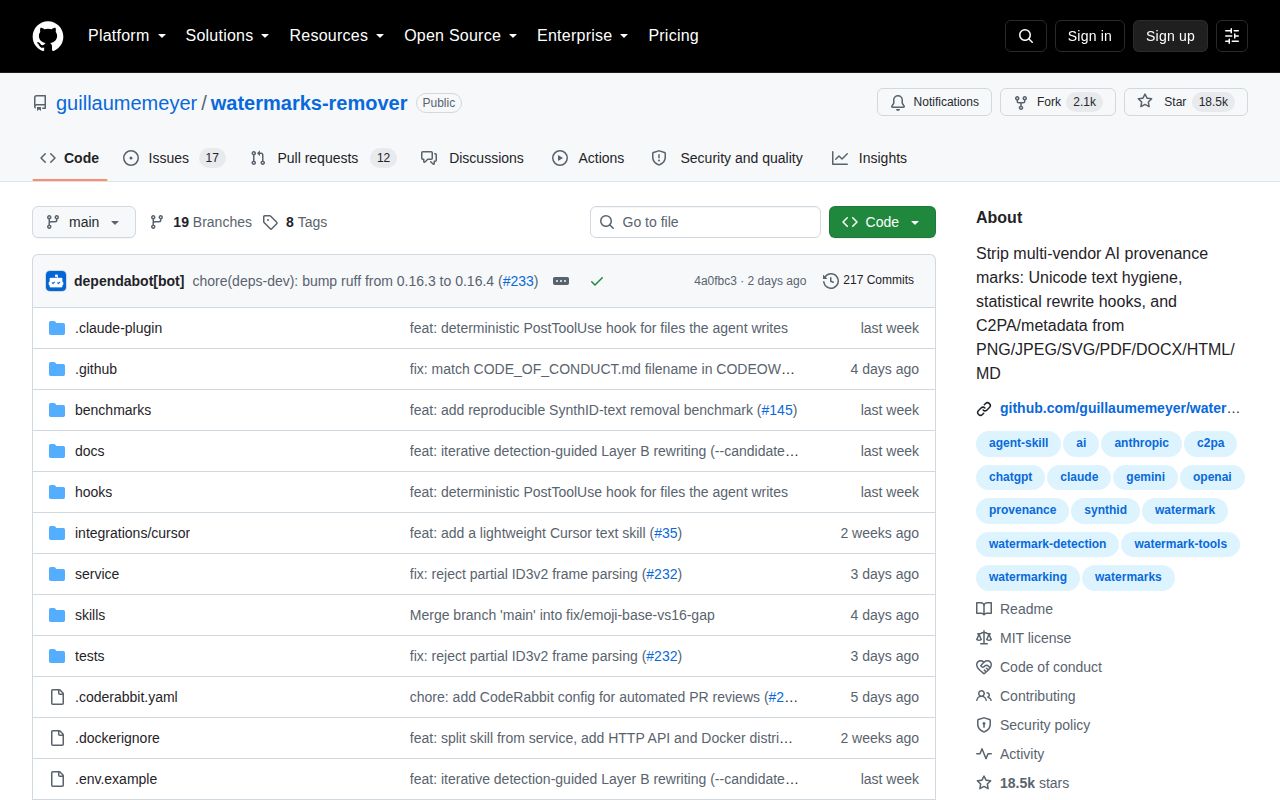Select the synthid topic tag
1280x800 pixels.
click(x=1106, y=510)
